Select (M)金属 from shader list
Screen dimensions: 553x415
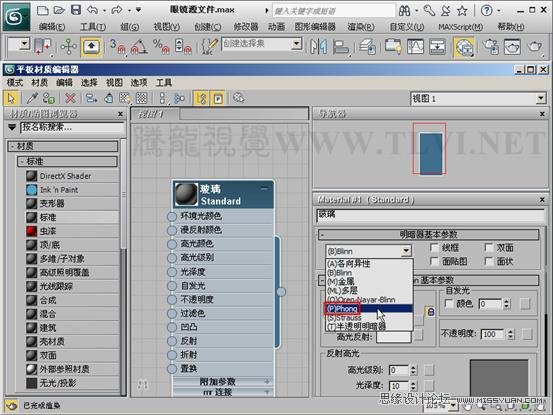pyautogui.click(x=369, y=282)
